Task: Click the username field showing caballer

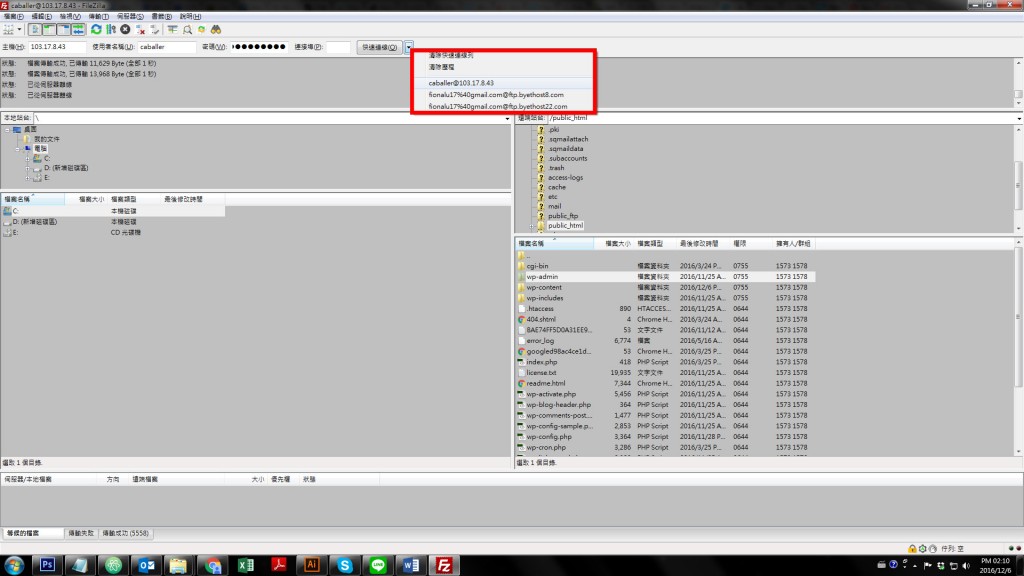Action: 167,47
